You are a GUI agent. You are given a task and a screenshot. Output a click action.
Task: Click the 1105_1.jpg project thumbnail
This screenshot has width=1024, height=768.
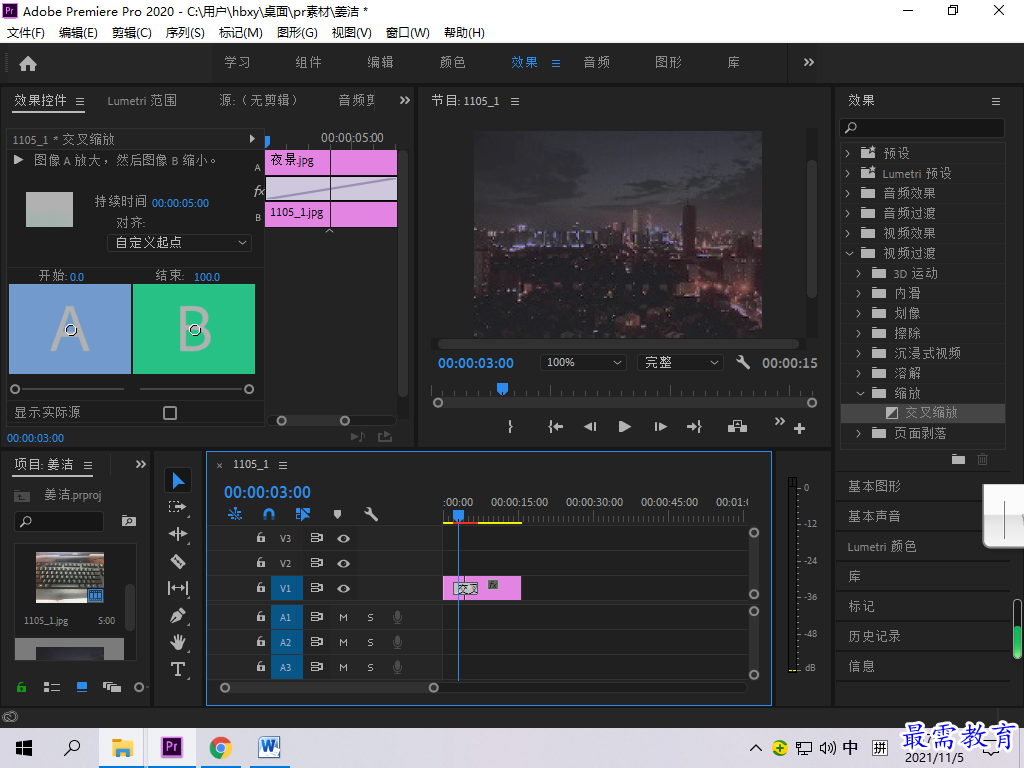point(70,577)
